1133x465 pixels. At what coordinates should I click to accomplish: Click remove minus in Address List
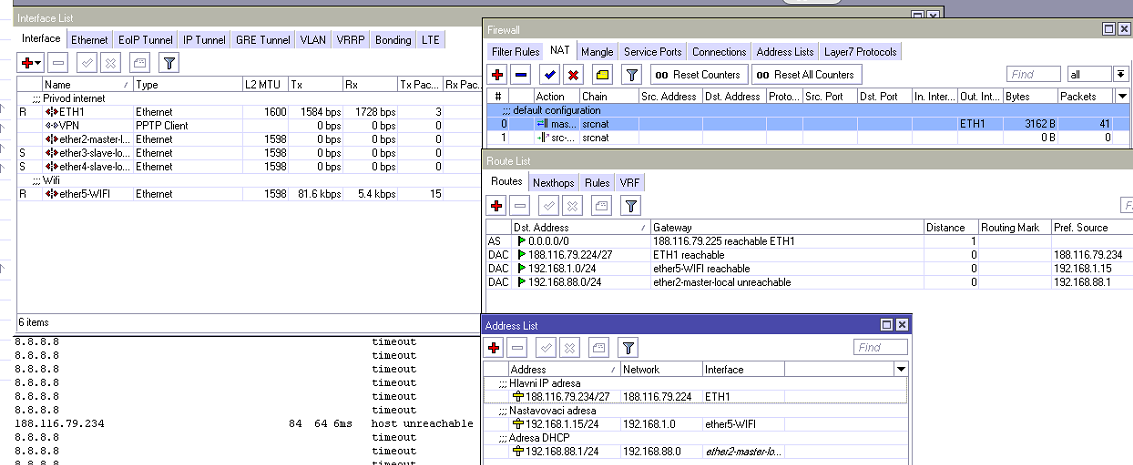click(x=518, y=348)
